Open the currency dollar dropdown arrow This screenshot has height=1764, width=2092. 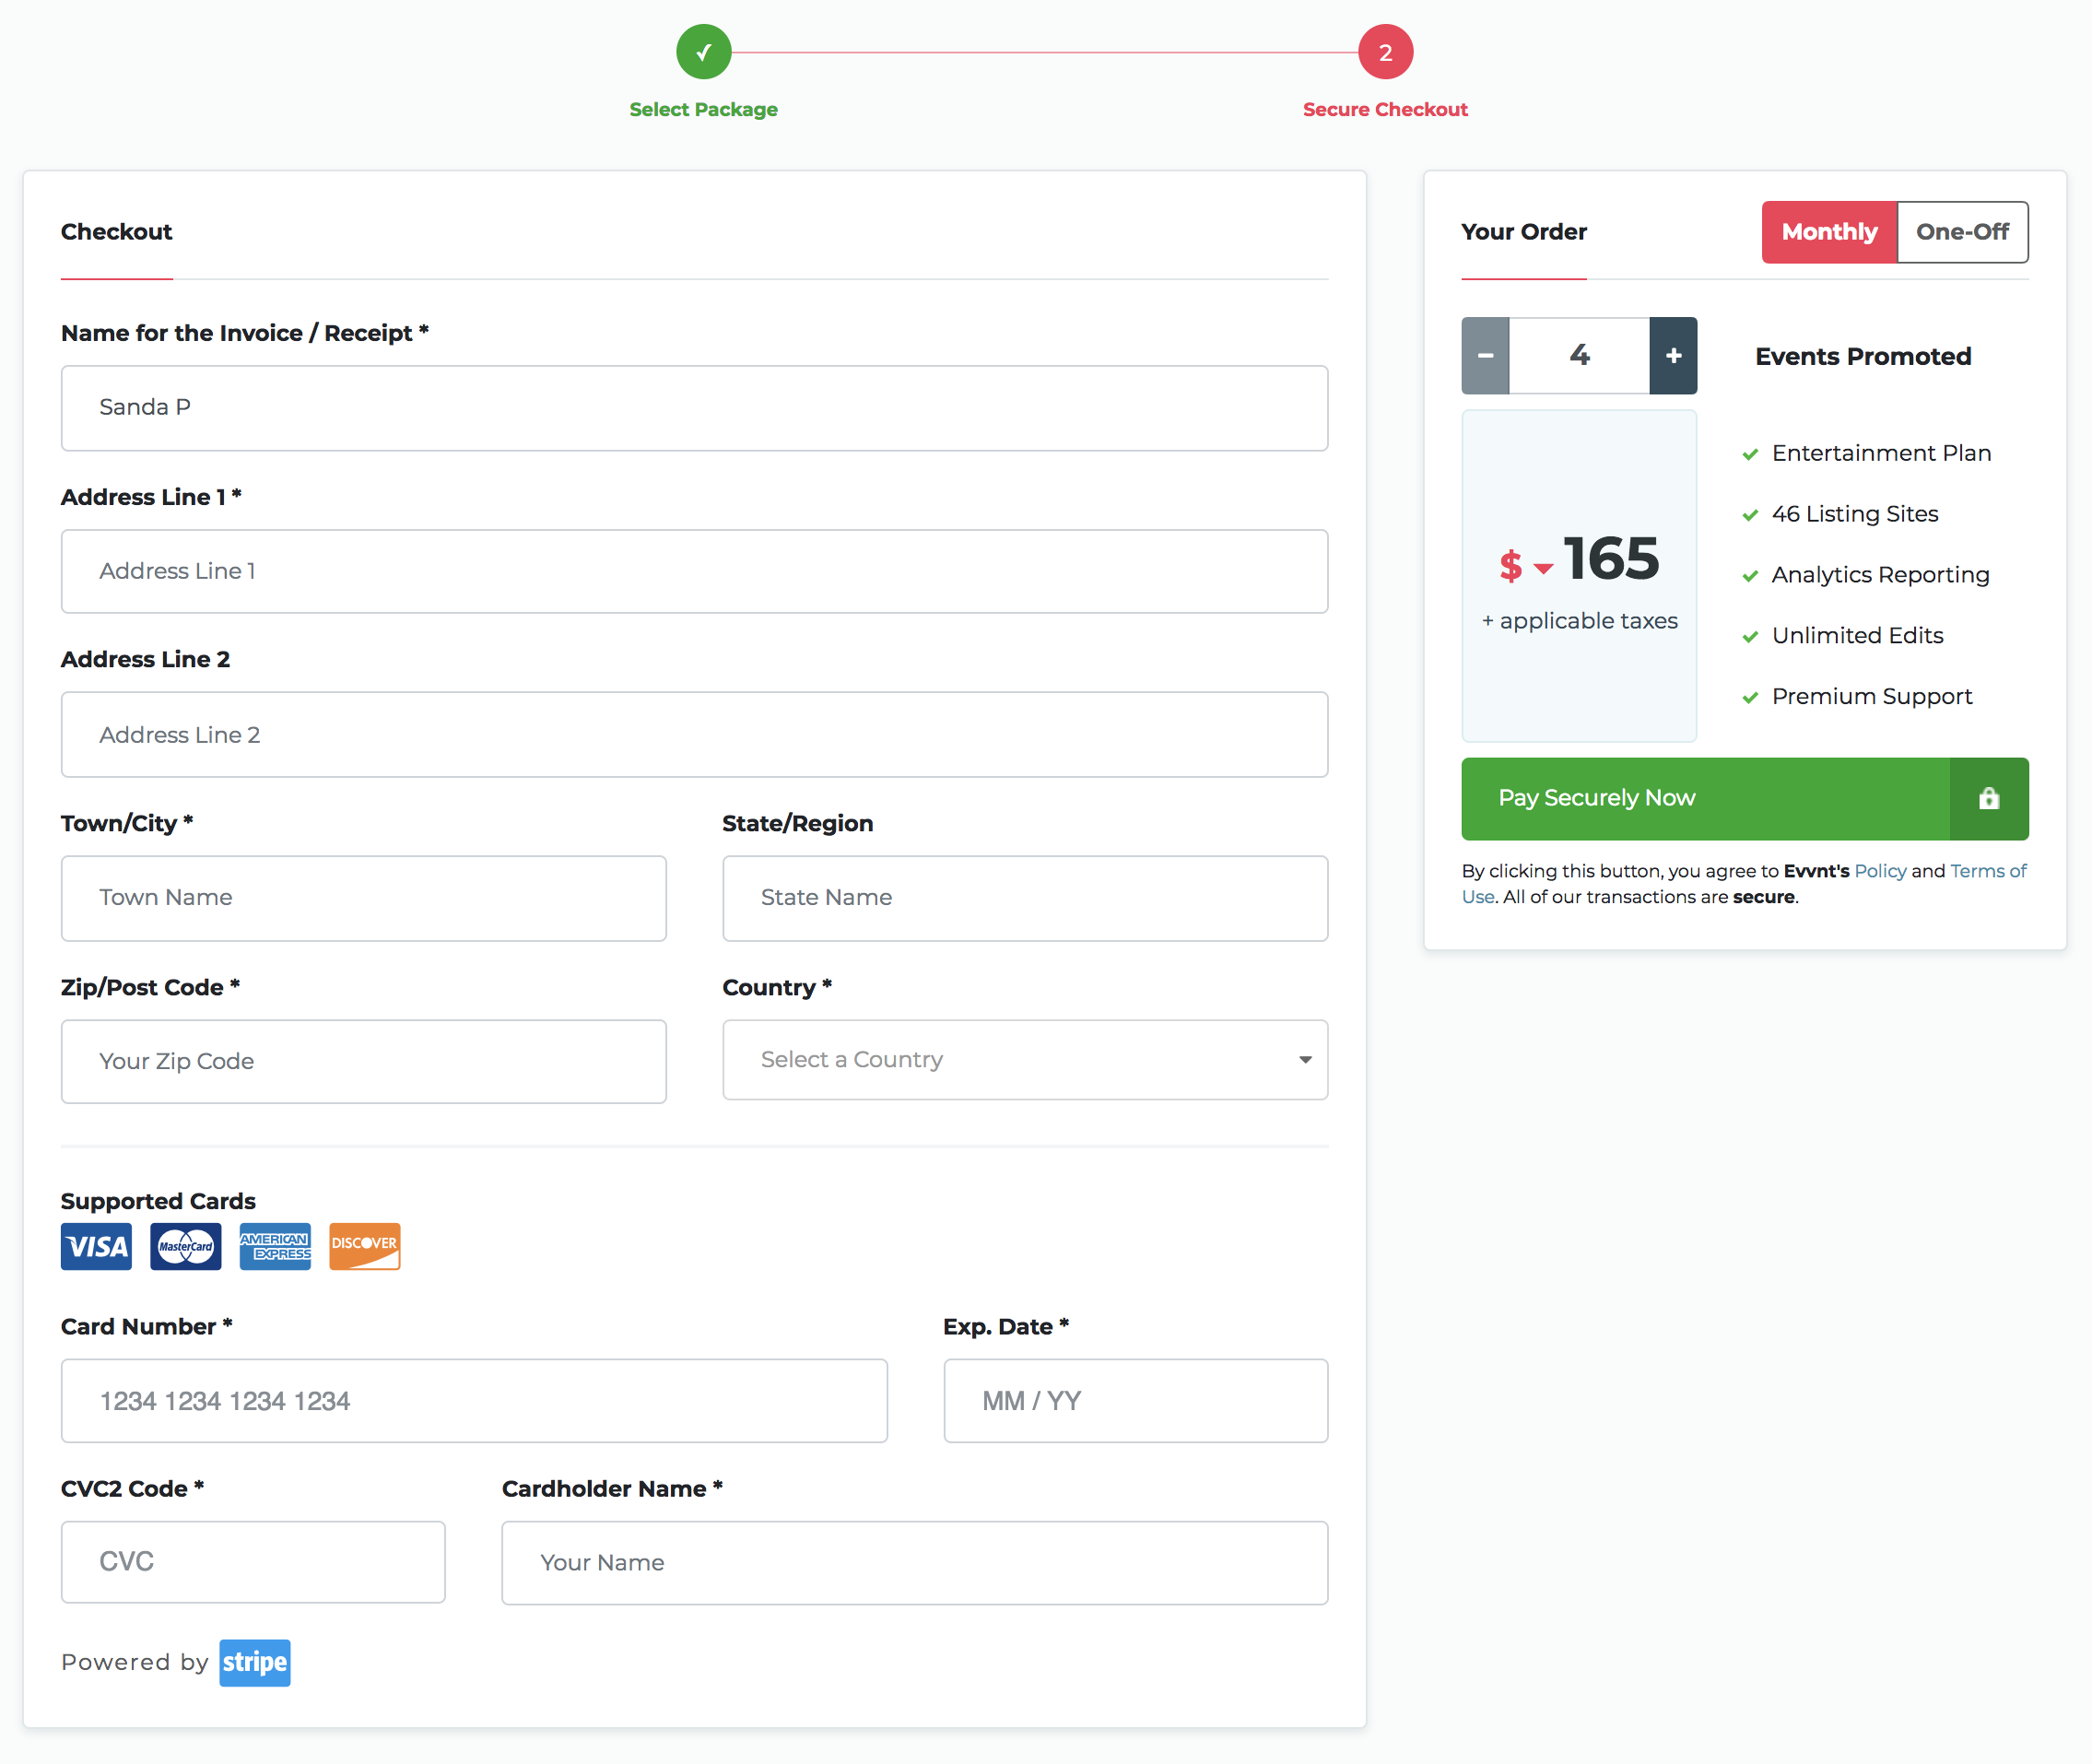1543,568
